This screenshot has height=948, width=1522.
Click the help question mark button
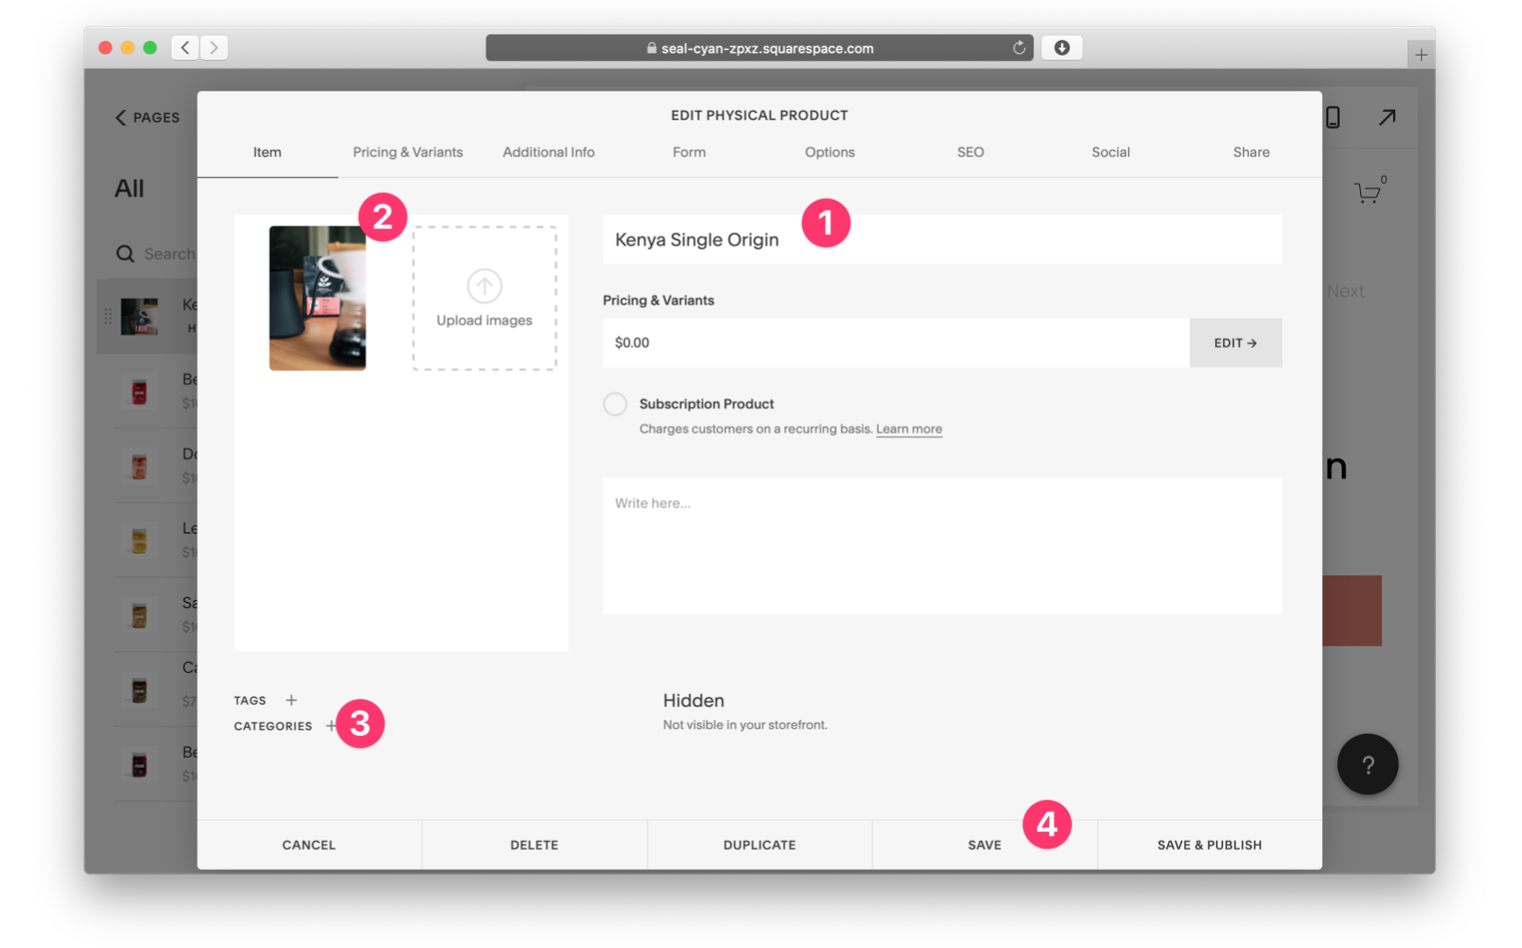(x=1367, y=765)
